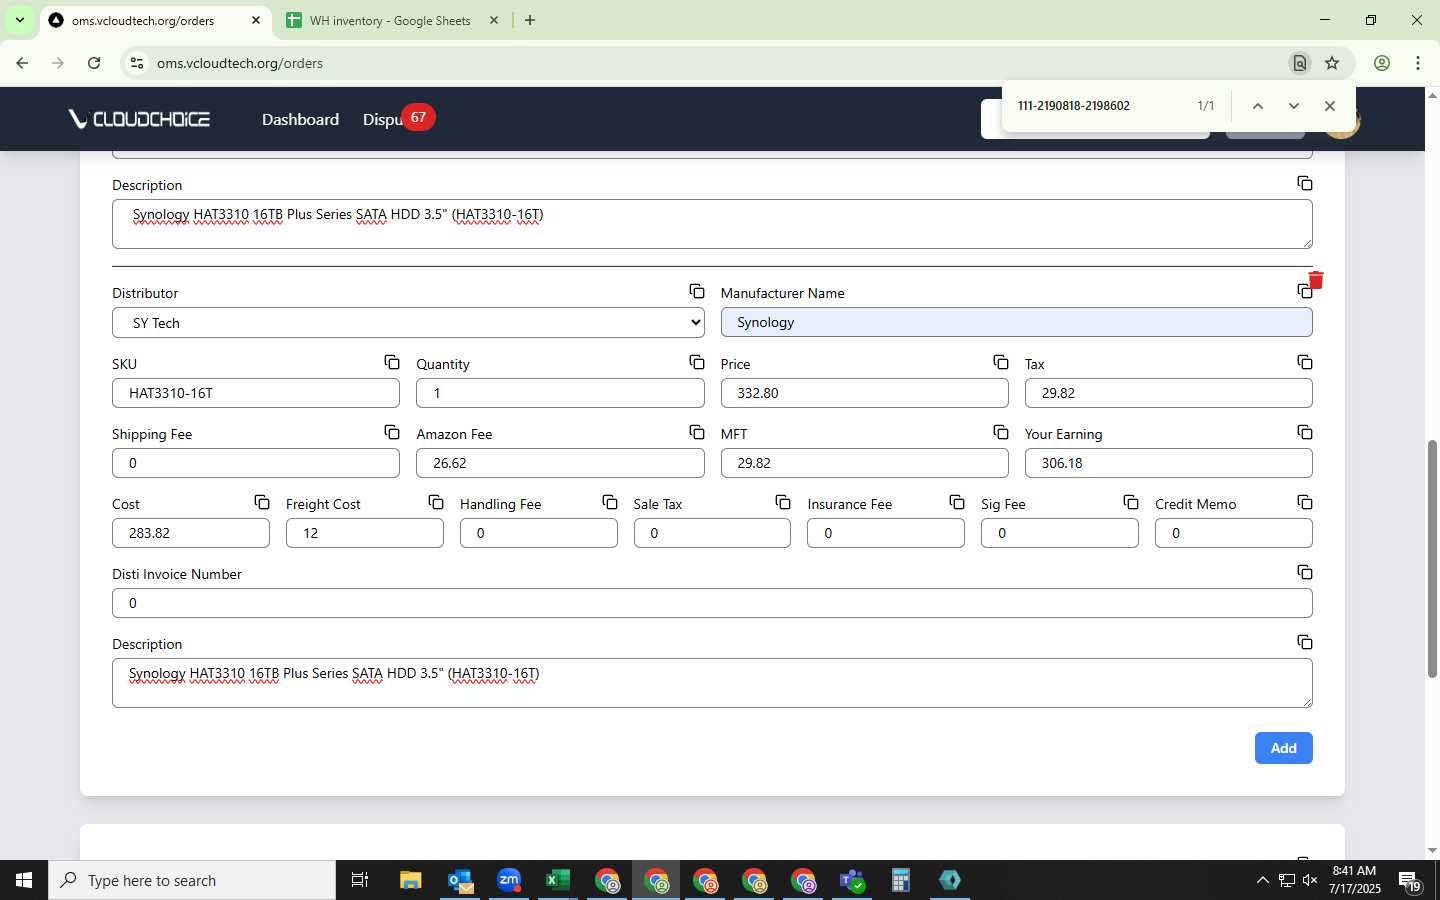Click the find-in-page search text

[1074, 106]
